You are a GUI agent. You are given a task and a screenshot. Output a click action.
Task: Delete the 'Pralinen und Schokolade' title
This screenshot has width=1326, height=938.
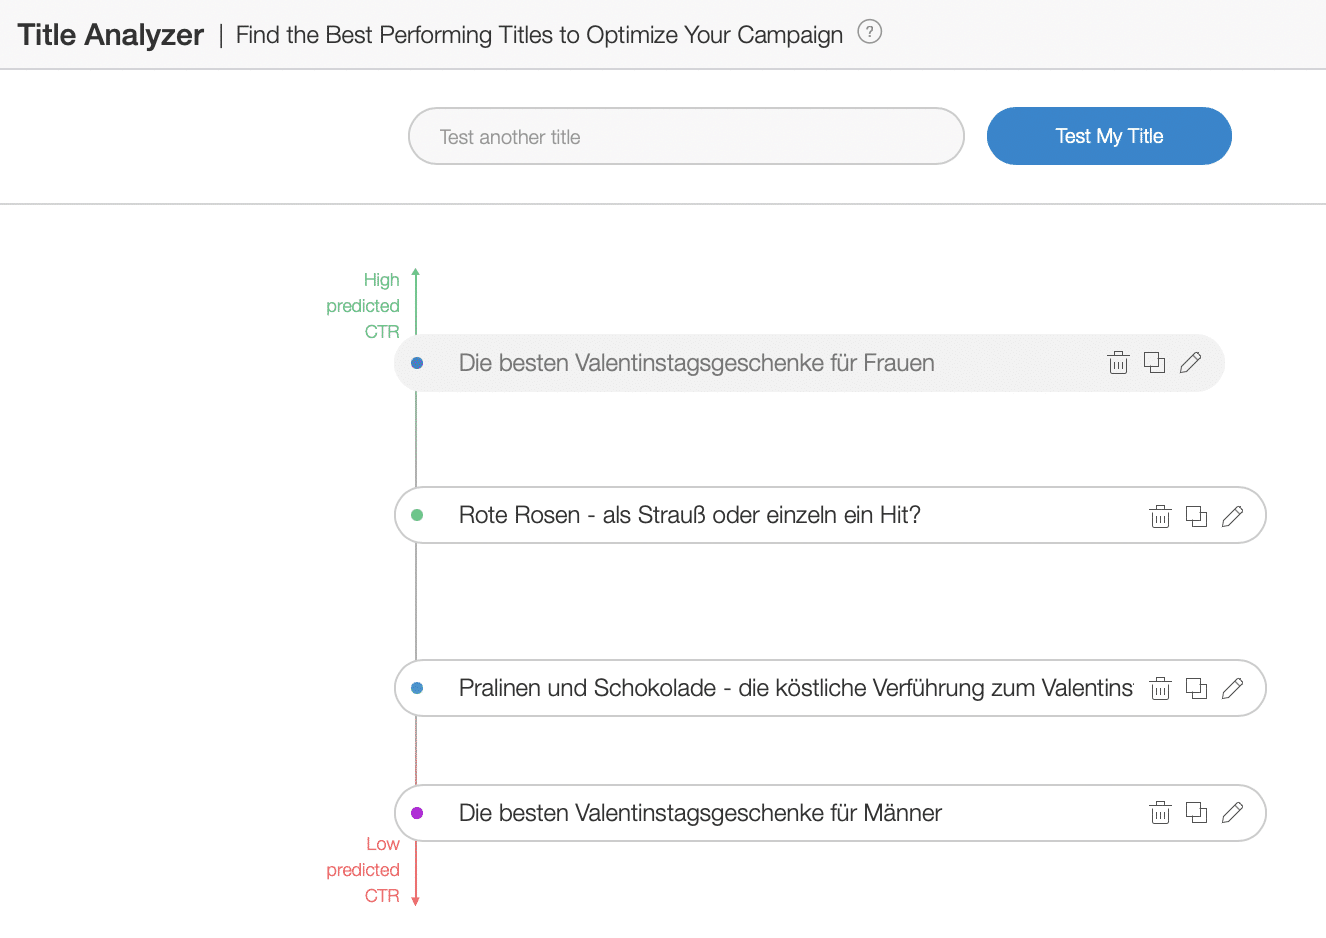tap(1160, 688)
